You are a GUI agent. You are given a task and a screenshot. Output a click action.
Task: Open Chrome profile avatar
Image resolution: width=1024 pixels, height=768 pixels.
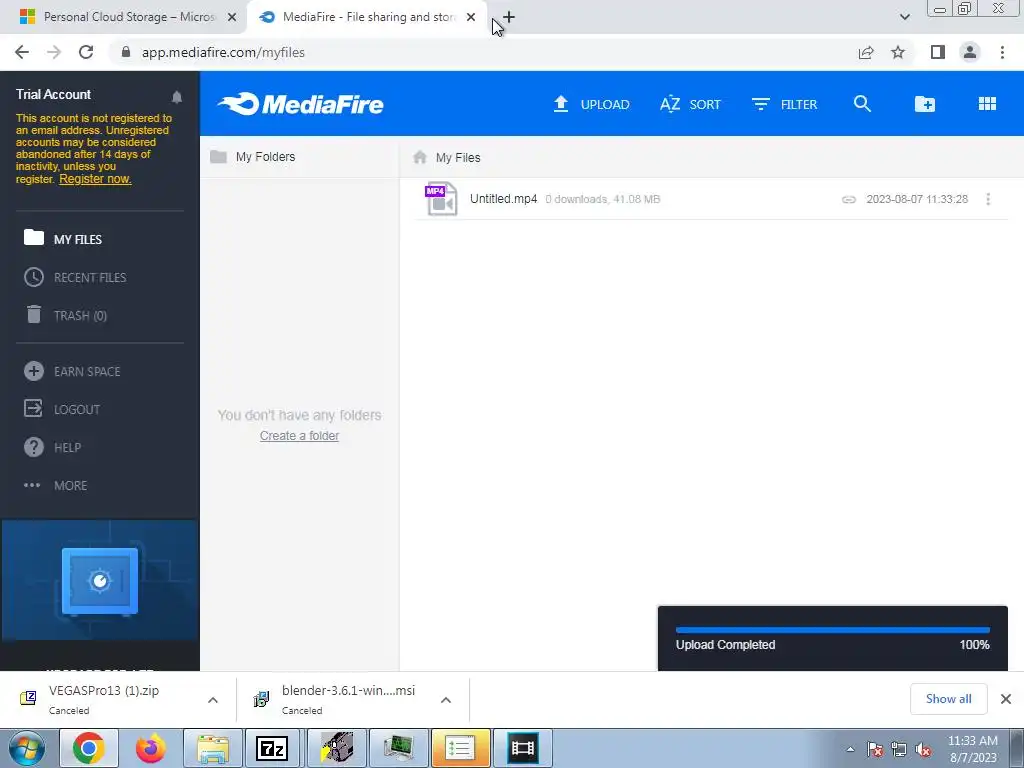(x=970, y=52)
